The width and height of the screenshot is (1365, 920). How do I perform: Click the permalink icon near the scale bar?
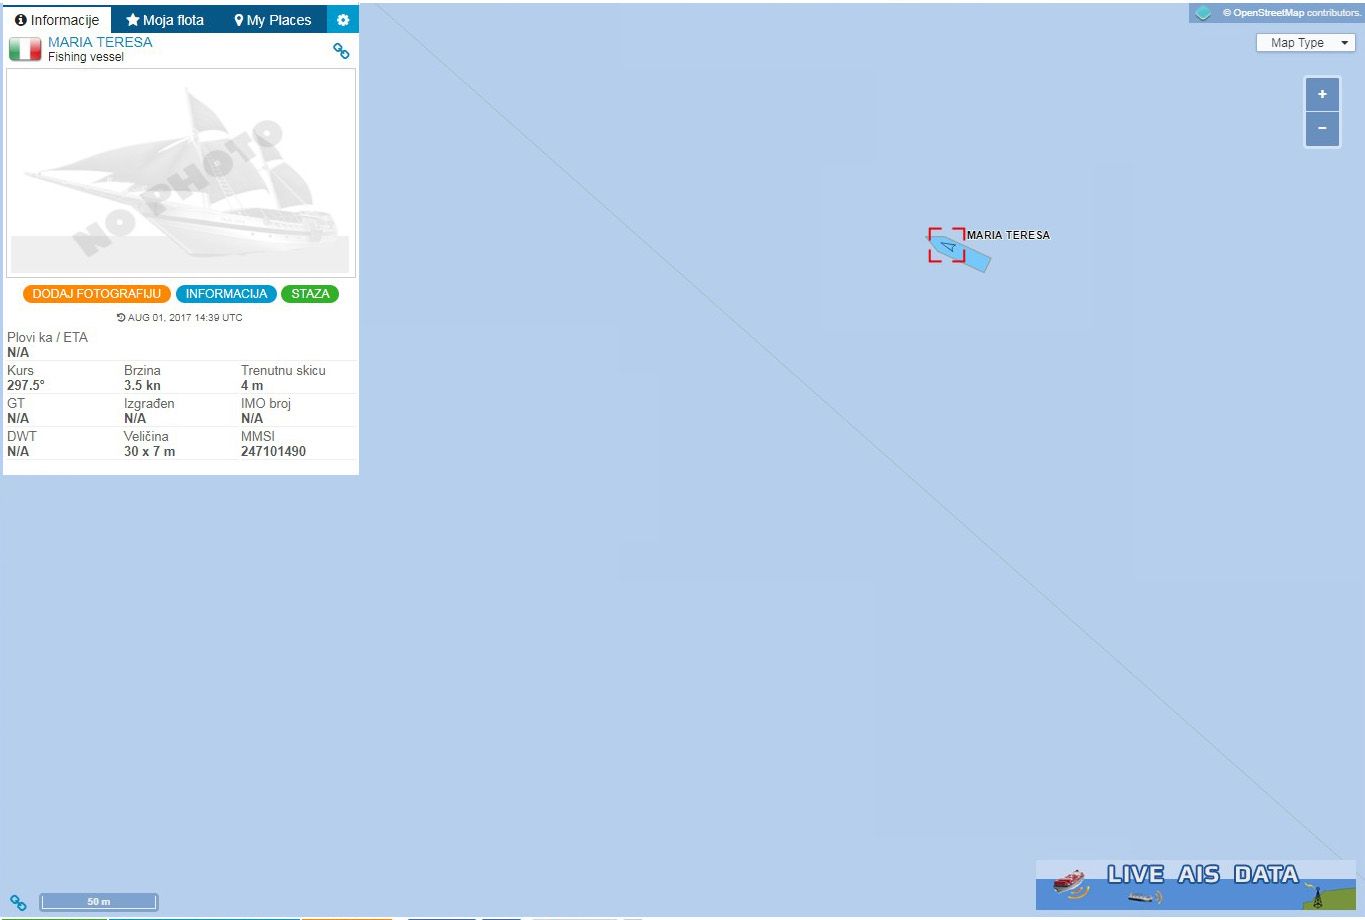18,902
